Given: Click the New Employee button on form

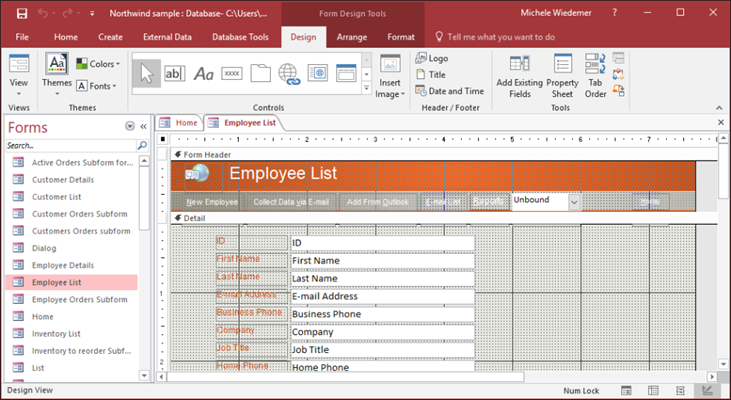Looking at the screenshot, I should point(212,202).
